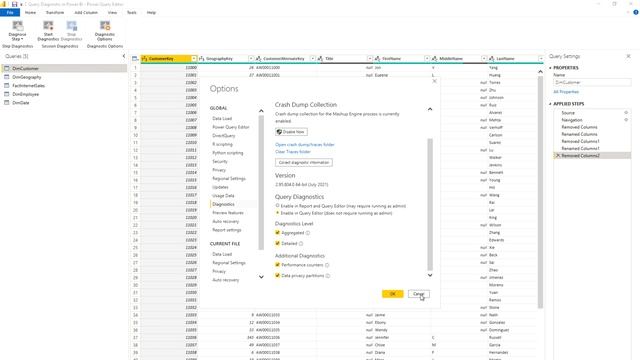Click the FactInternetSales query table icon
Viewport: 640px width, 360px height.
pyautogui.click(x=7, y=85)
